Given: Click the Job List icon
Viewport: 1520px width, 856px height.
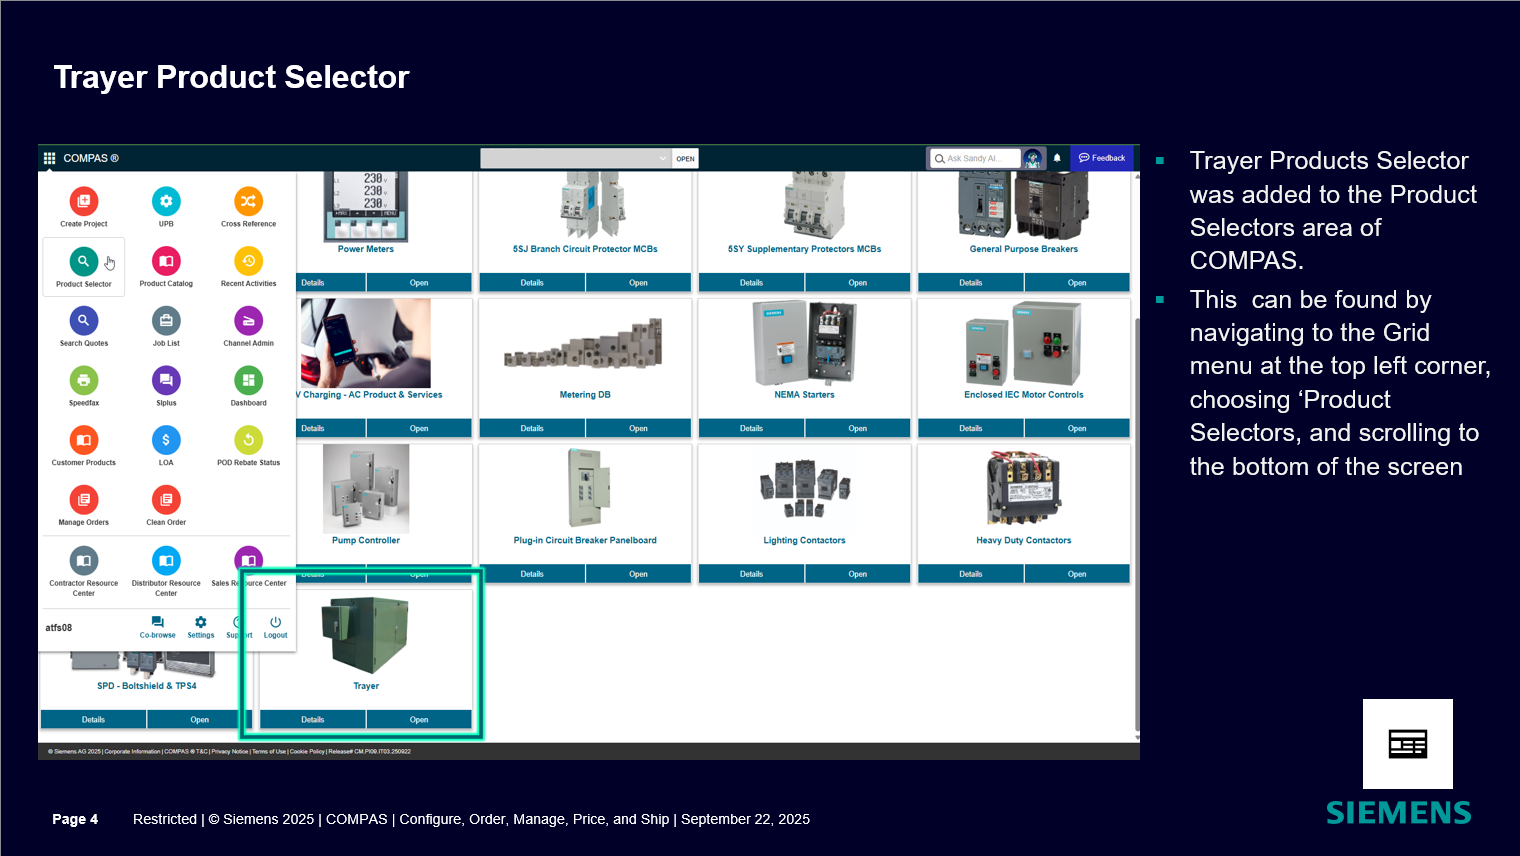Looking at the screenshot, I should coord(166,320).
